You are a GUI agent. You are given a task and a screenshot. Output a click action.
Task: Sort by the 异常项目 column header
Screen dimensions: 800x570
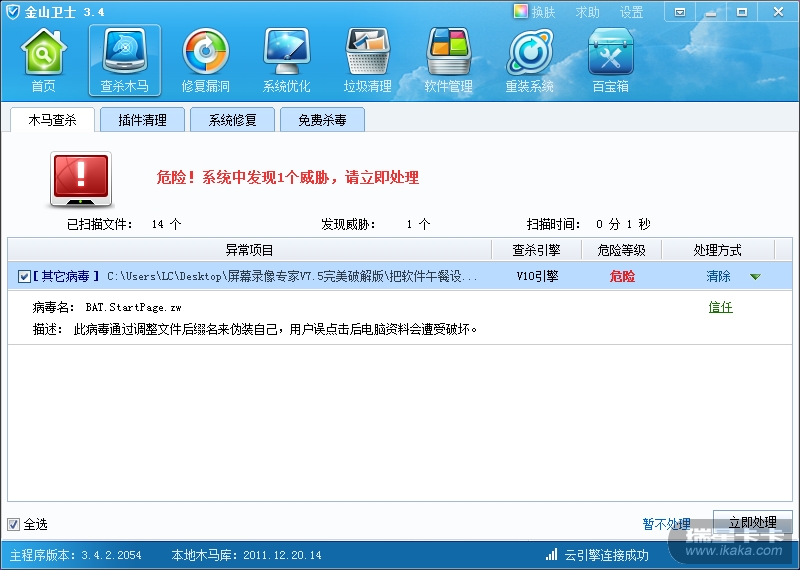coord(249,250)
